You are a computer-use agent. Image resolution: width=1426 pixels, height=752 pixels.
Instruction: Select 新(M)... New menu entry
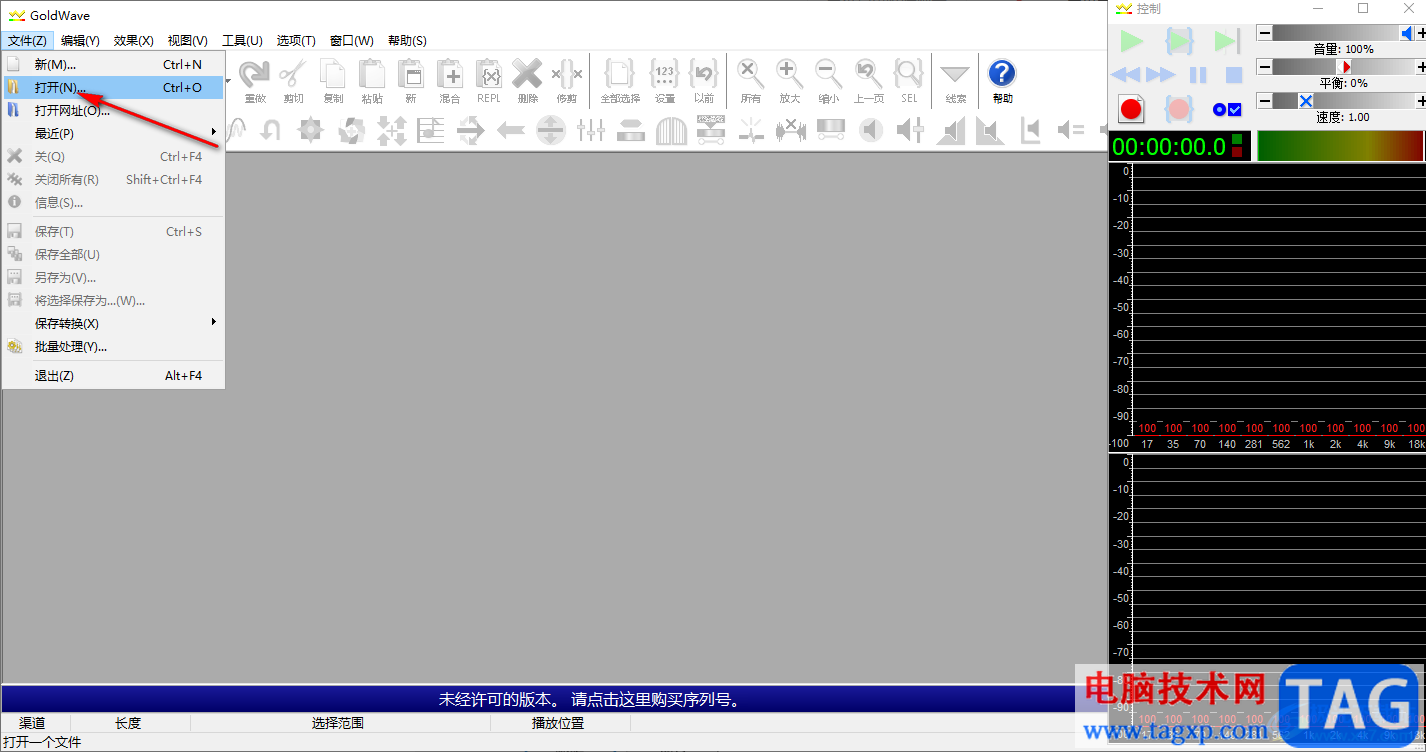pos(113,64)
